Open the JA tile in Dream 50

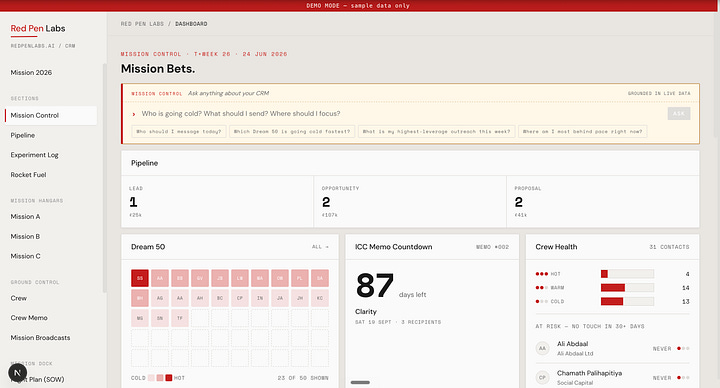pos(280,298)
